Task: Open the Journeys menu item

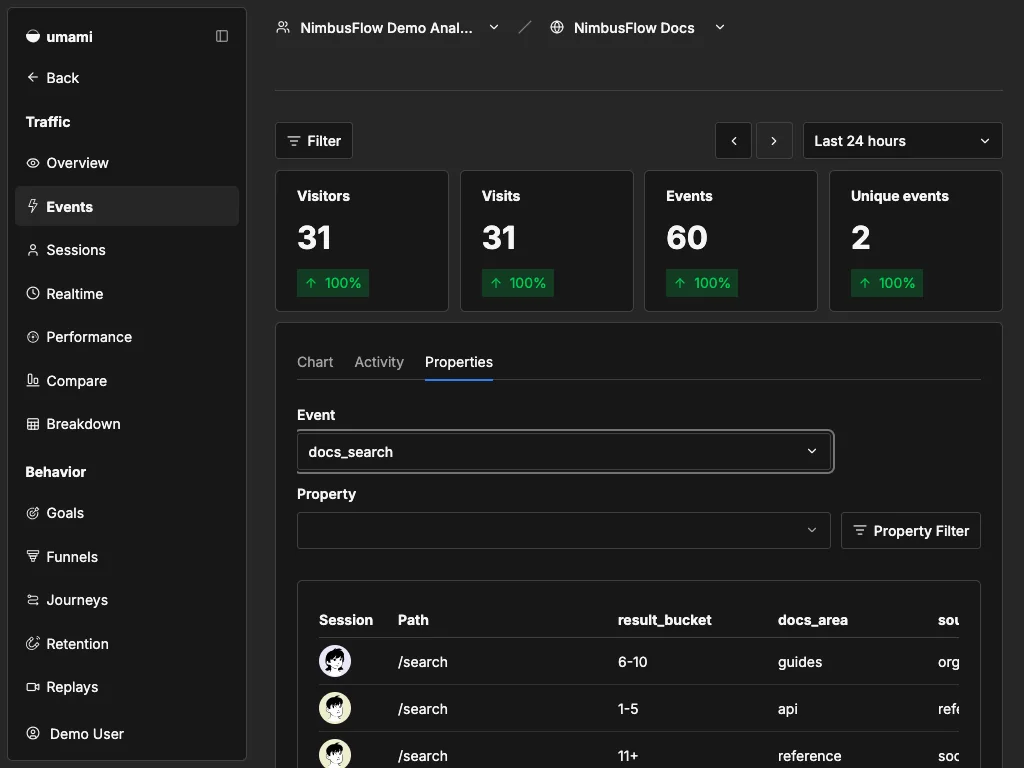Action: [127, 600]
